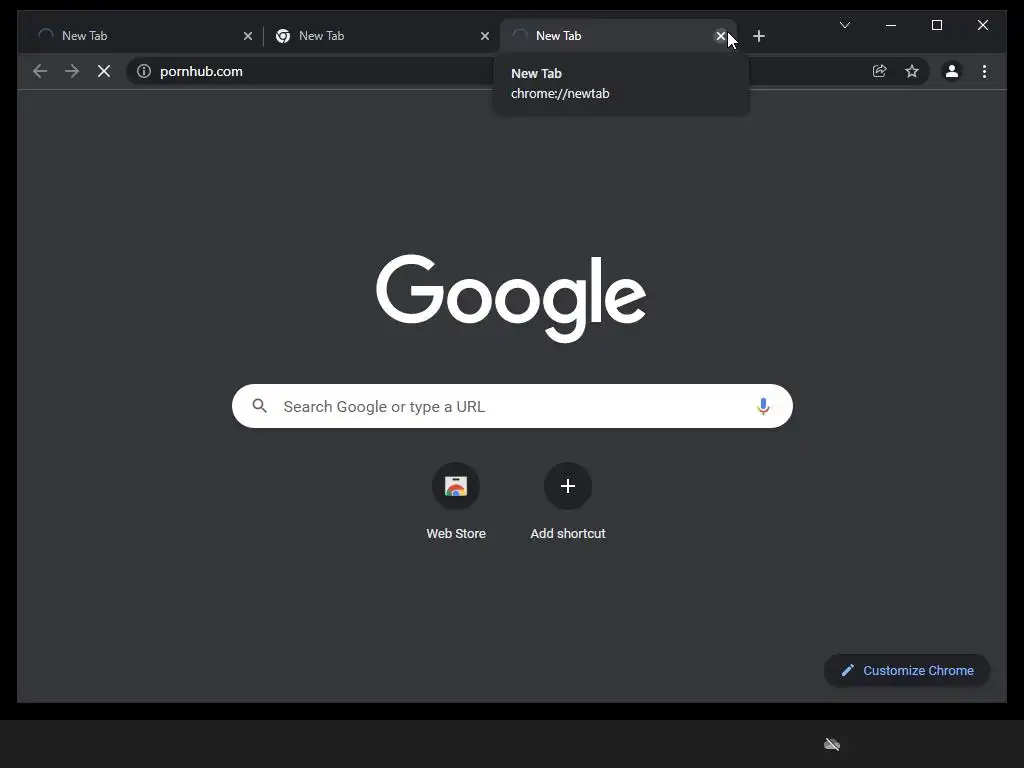
Task: Expand the tab search chevron
Action: click(844, 25)
